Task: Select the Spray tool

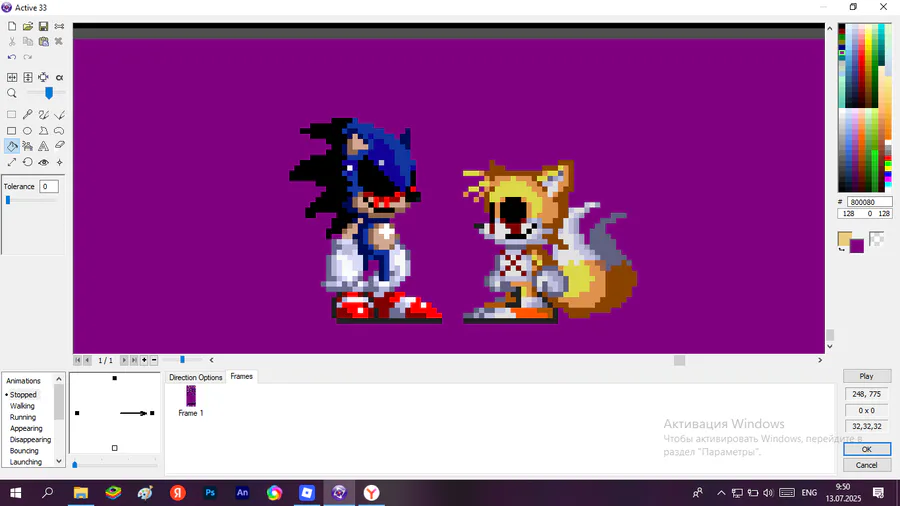Action: coord(28,146)
